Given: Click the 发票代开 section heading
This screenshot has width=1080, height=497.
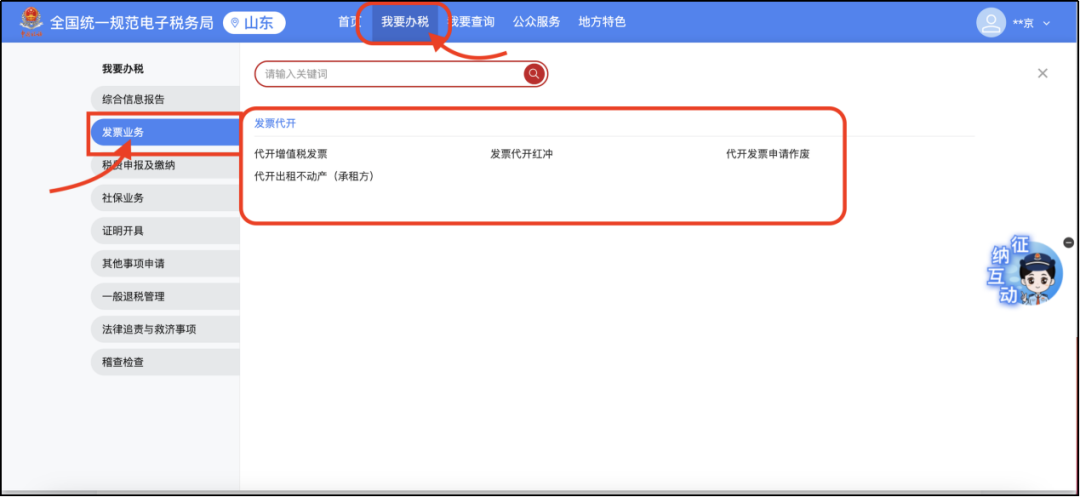Looking at the screenshot, I should click(275, 123).
